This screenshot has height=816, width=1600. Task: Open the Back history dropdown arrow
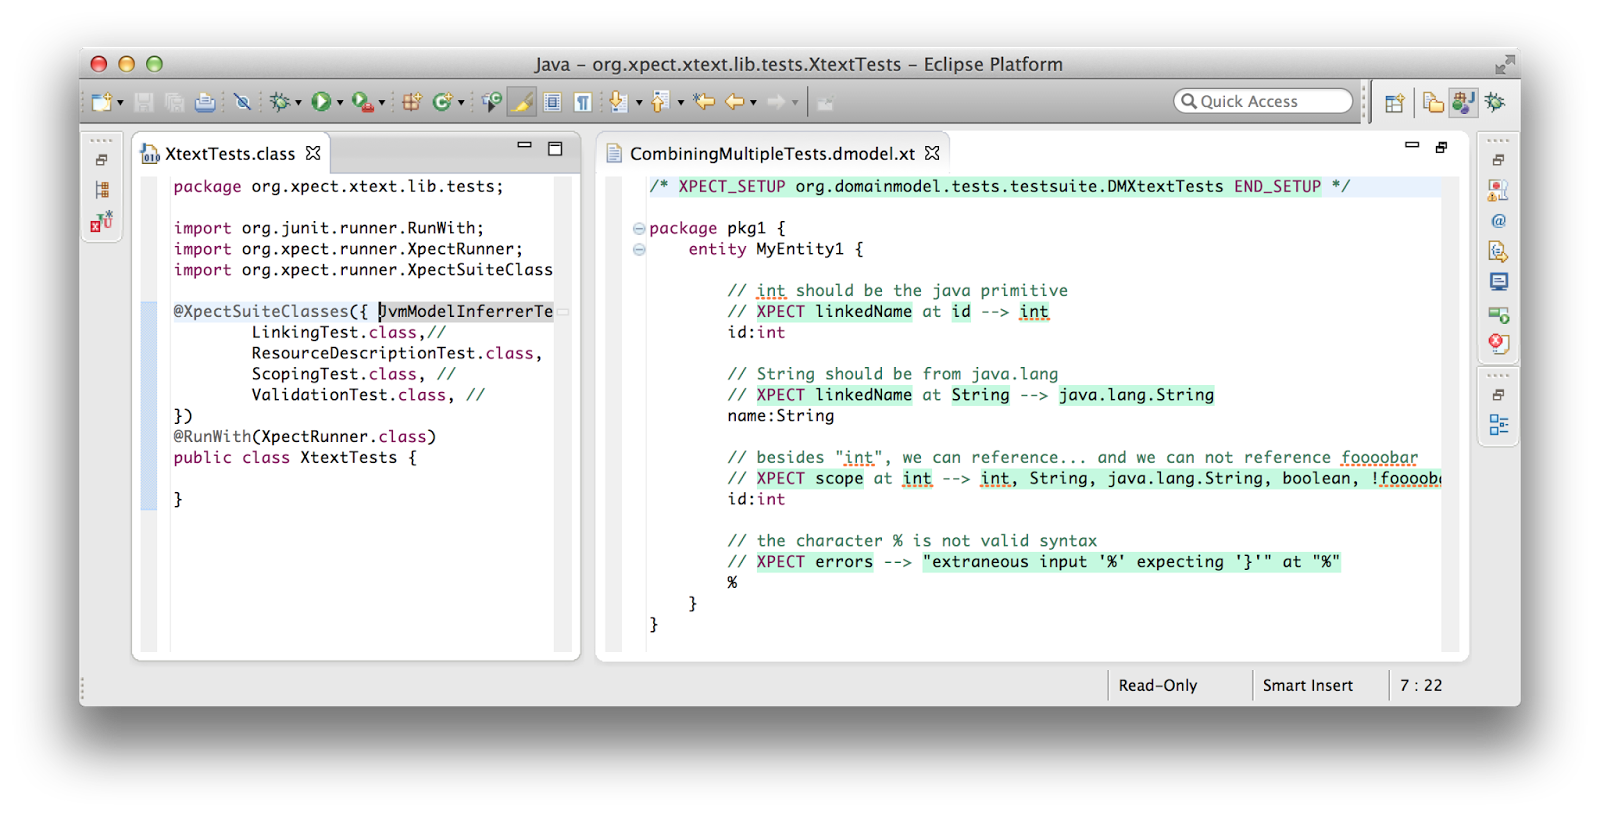(753, 103)
